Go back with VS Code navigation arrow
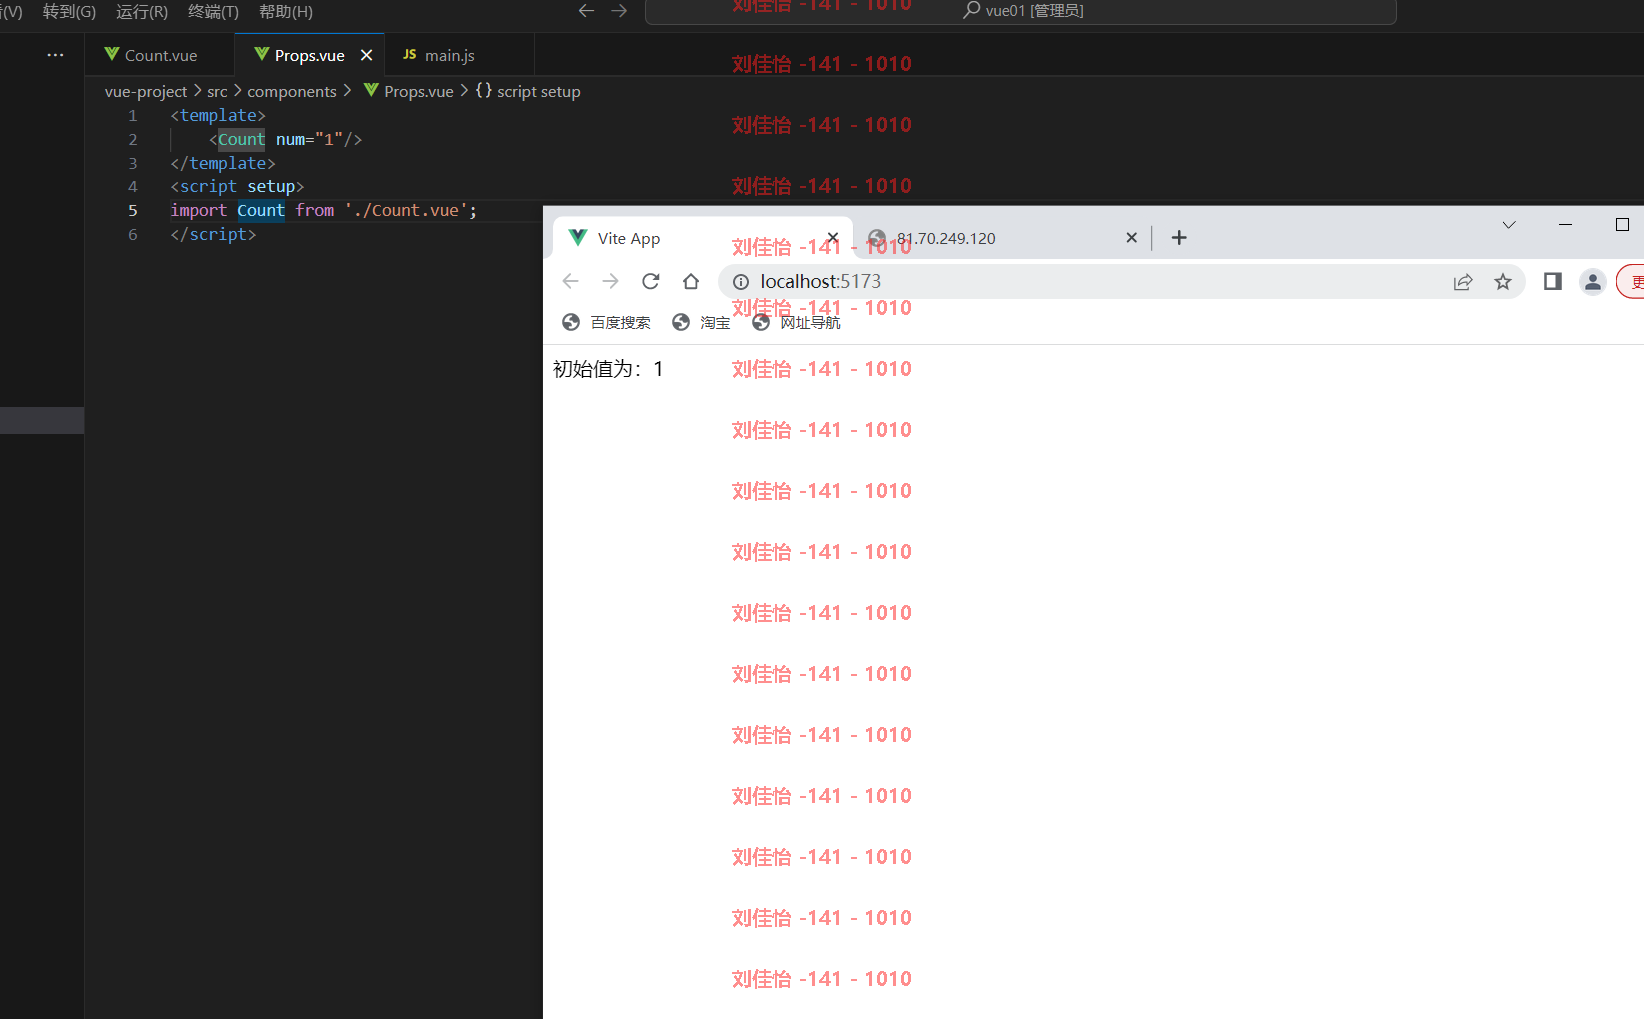 [x=587, y=11]
